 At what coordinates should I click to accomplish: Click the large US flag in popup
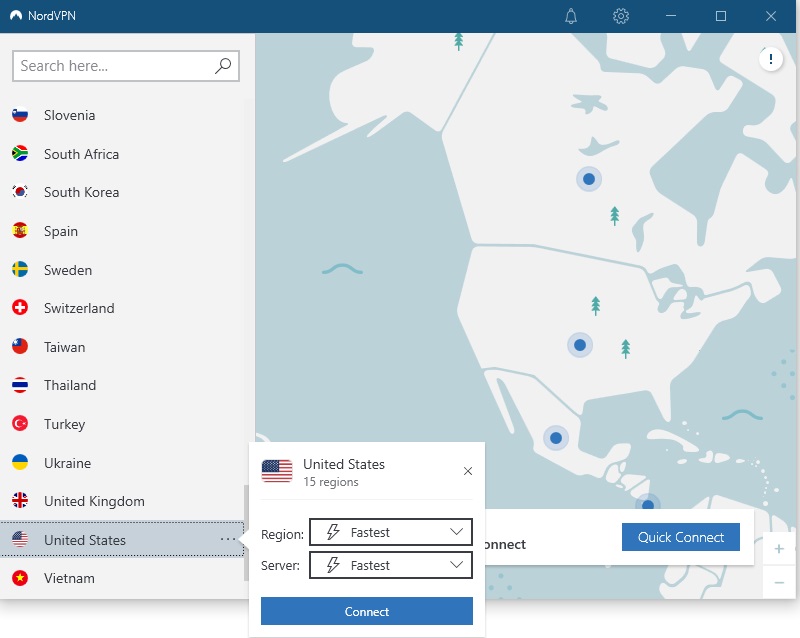pyautogui.click(x=277, y=471)
